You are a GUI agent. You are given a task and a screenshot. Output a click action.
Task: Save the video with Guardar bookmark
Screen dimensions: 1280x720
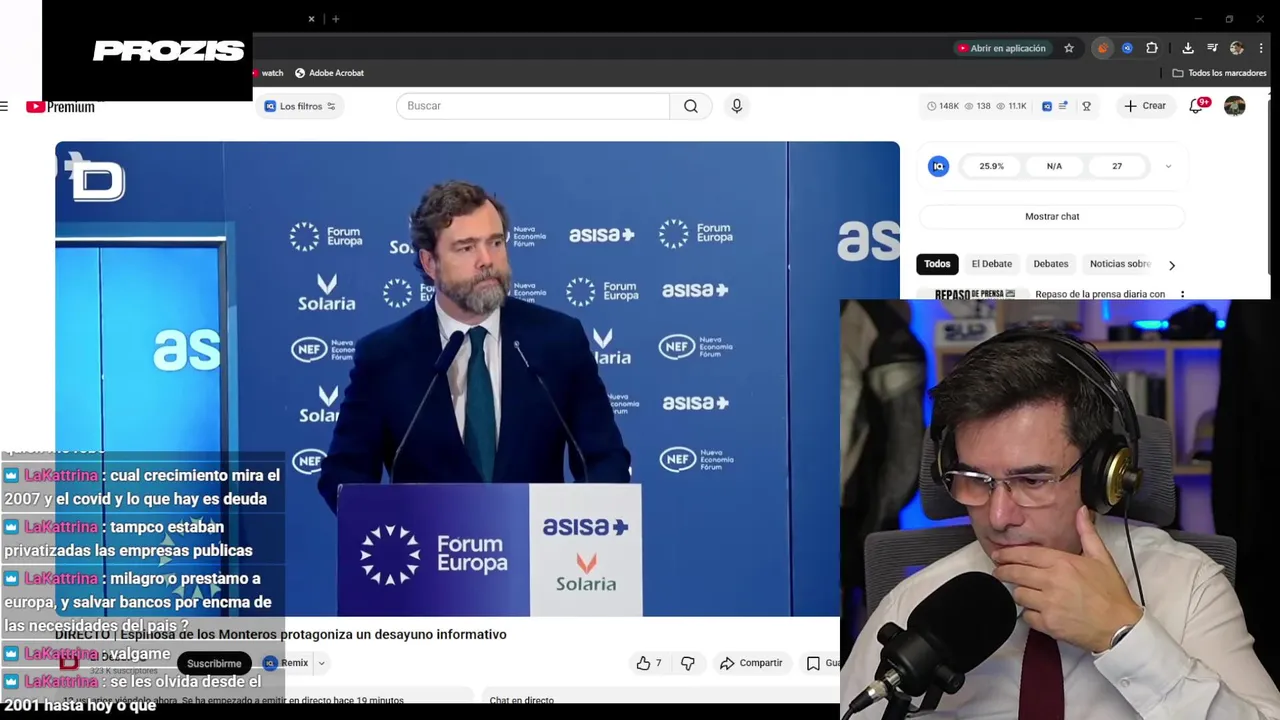point(822,663)
